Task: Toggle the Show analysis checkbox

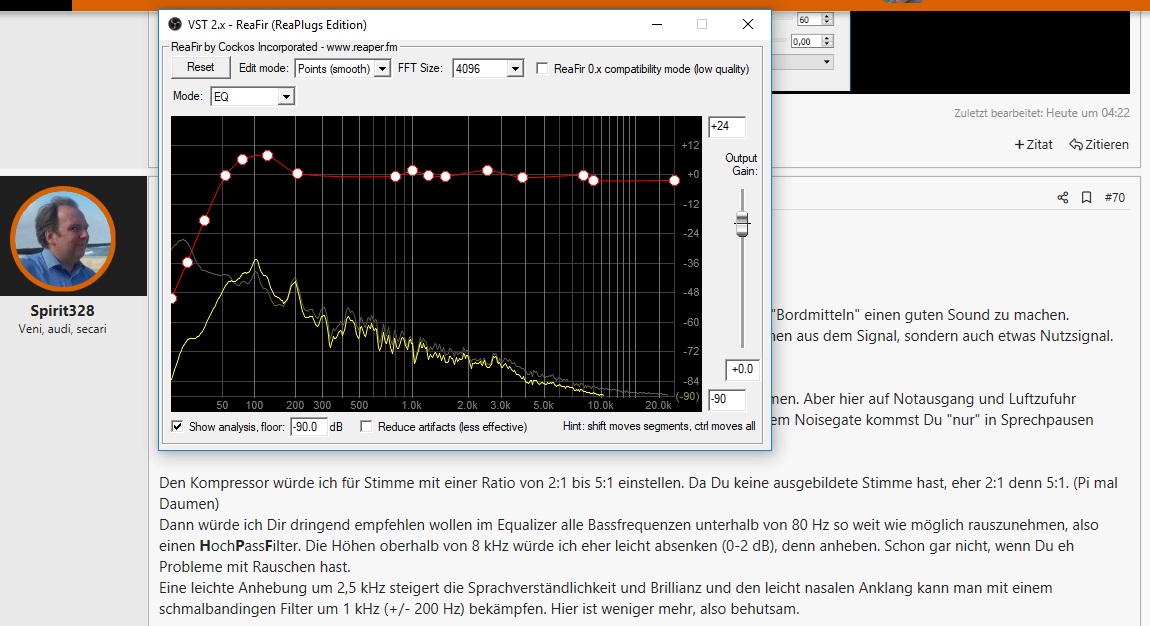Action: (x=177, y=426)
